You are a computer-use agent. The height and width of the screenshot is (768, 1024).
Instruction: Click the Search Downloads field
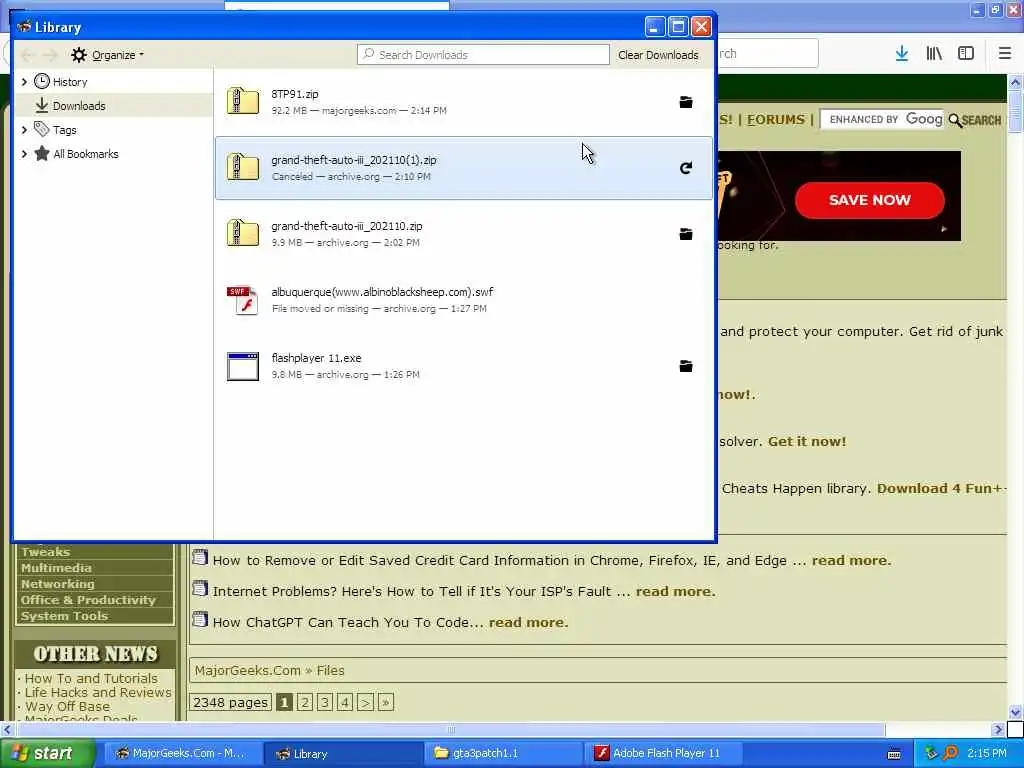(483, 55)
